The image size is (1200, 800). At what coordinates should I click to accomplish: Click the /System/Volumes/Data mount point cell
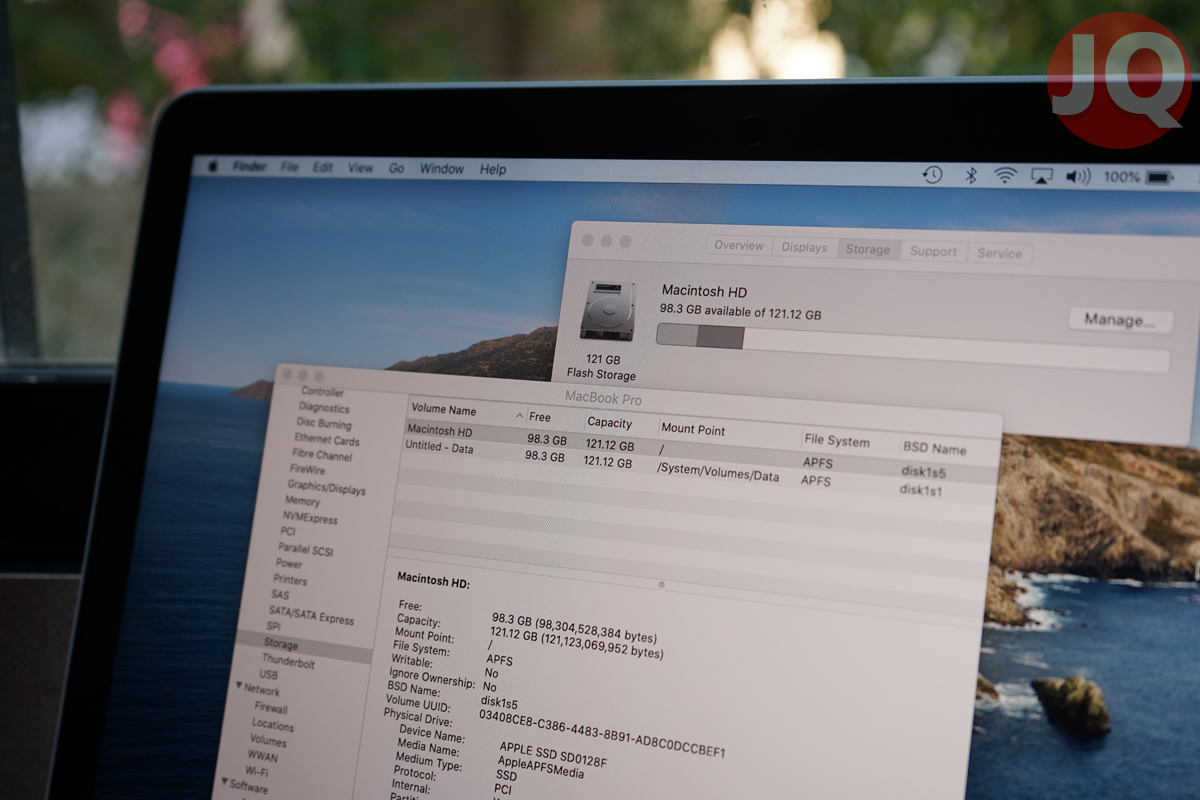pos(717,474)
